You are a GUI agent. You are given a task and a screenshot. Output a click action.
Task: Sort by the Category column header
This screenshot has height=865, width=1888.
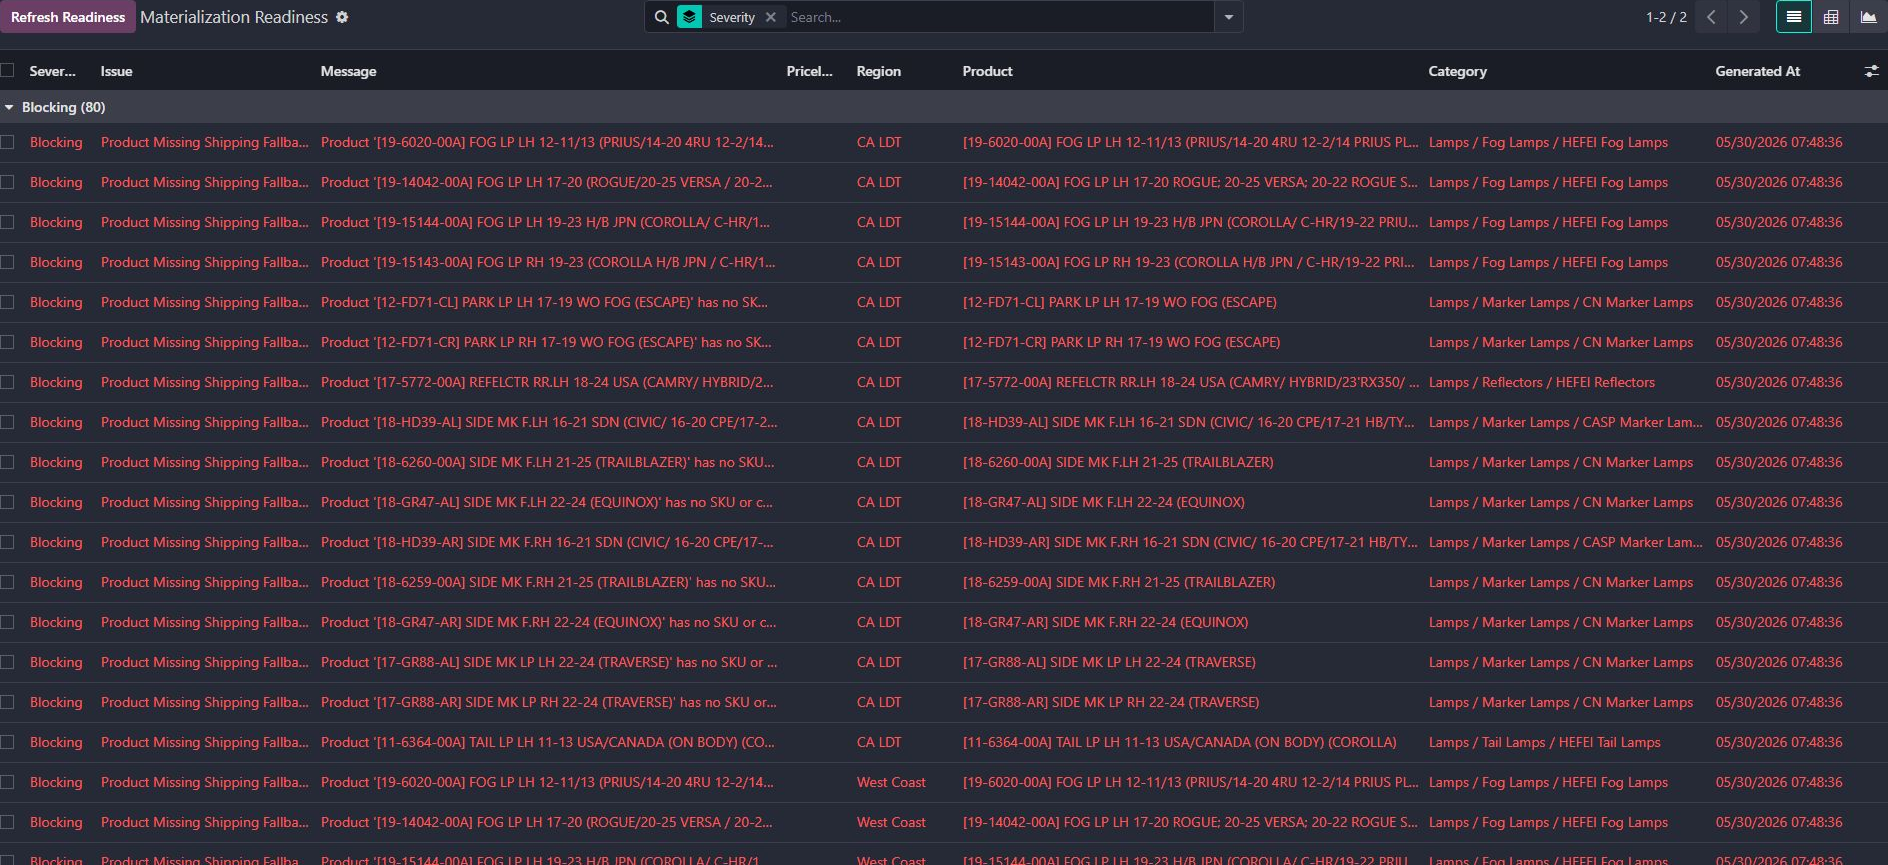click(x=1457, y=71)
